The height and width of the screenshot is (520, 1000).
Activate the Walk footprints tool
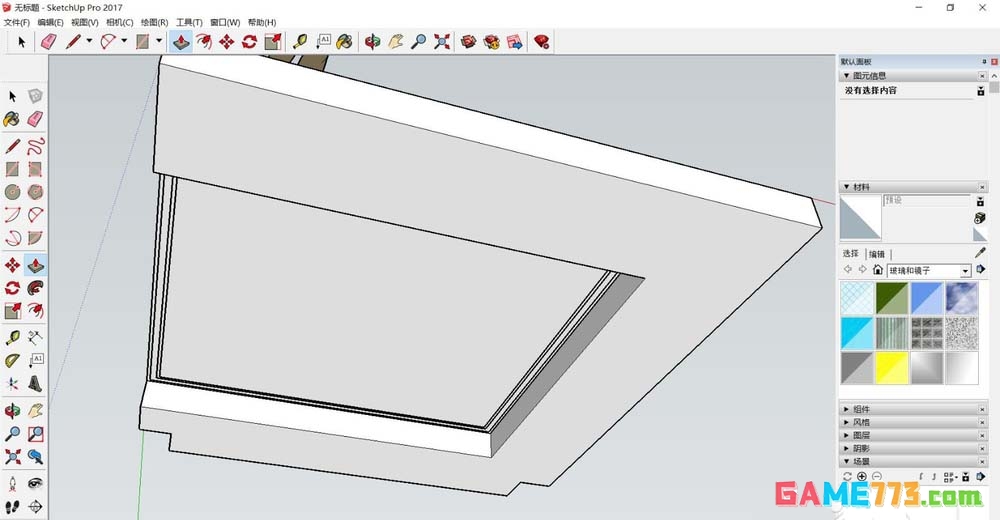[12, 507]
